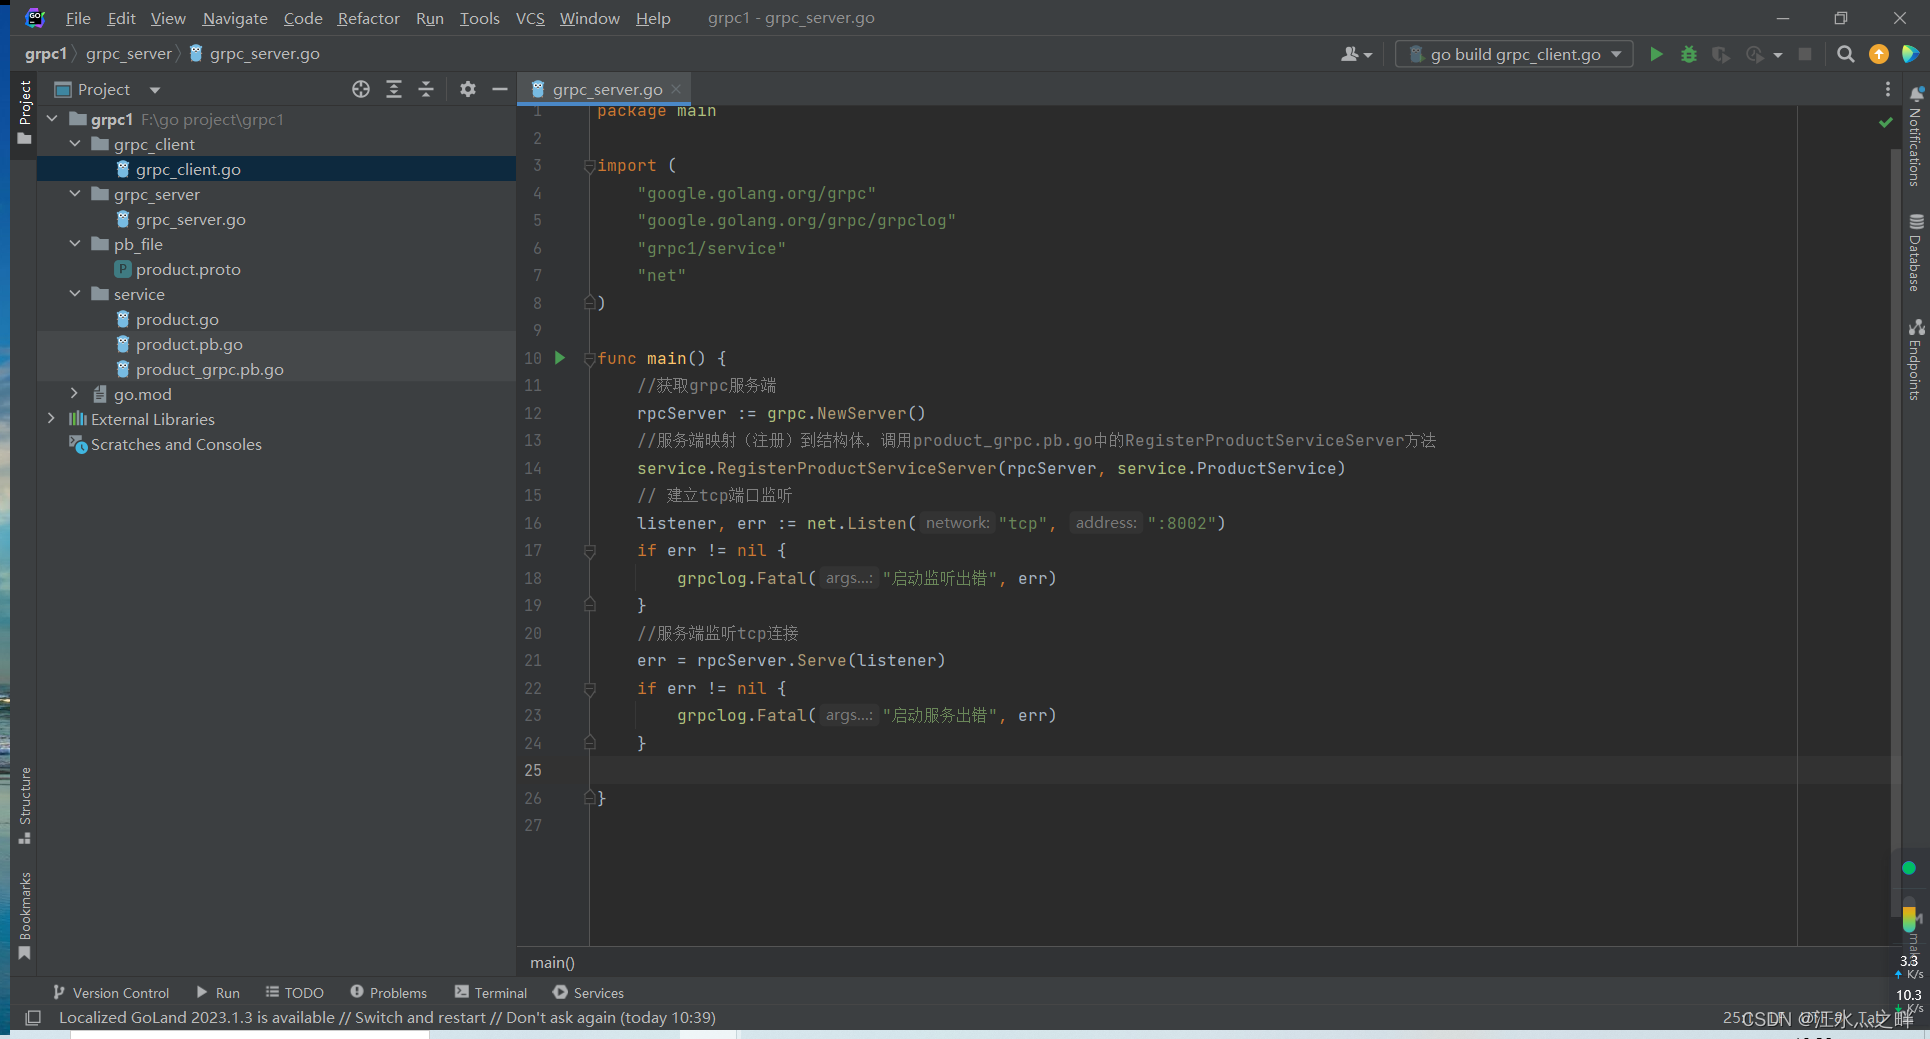
Task: Toggle the Project side tab
Action: tap(25, 112)
